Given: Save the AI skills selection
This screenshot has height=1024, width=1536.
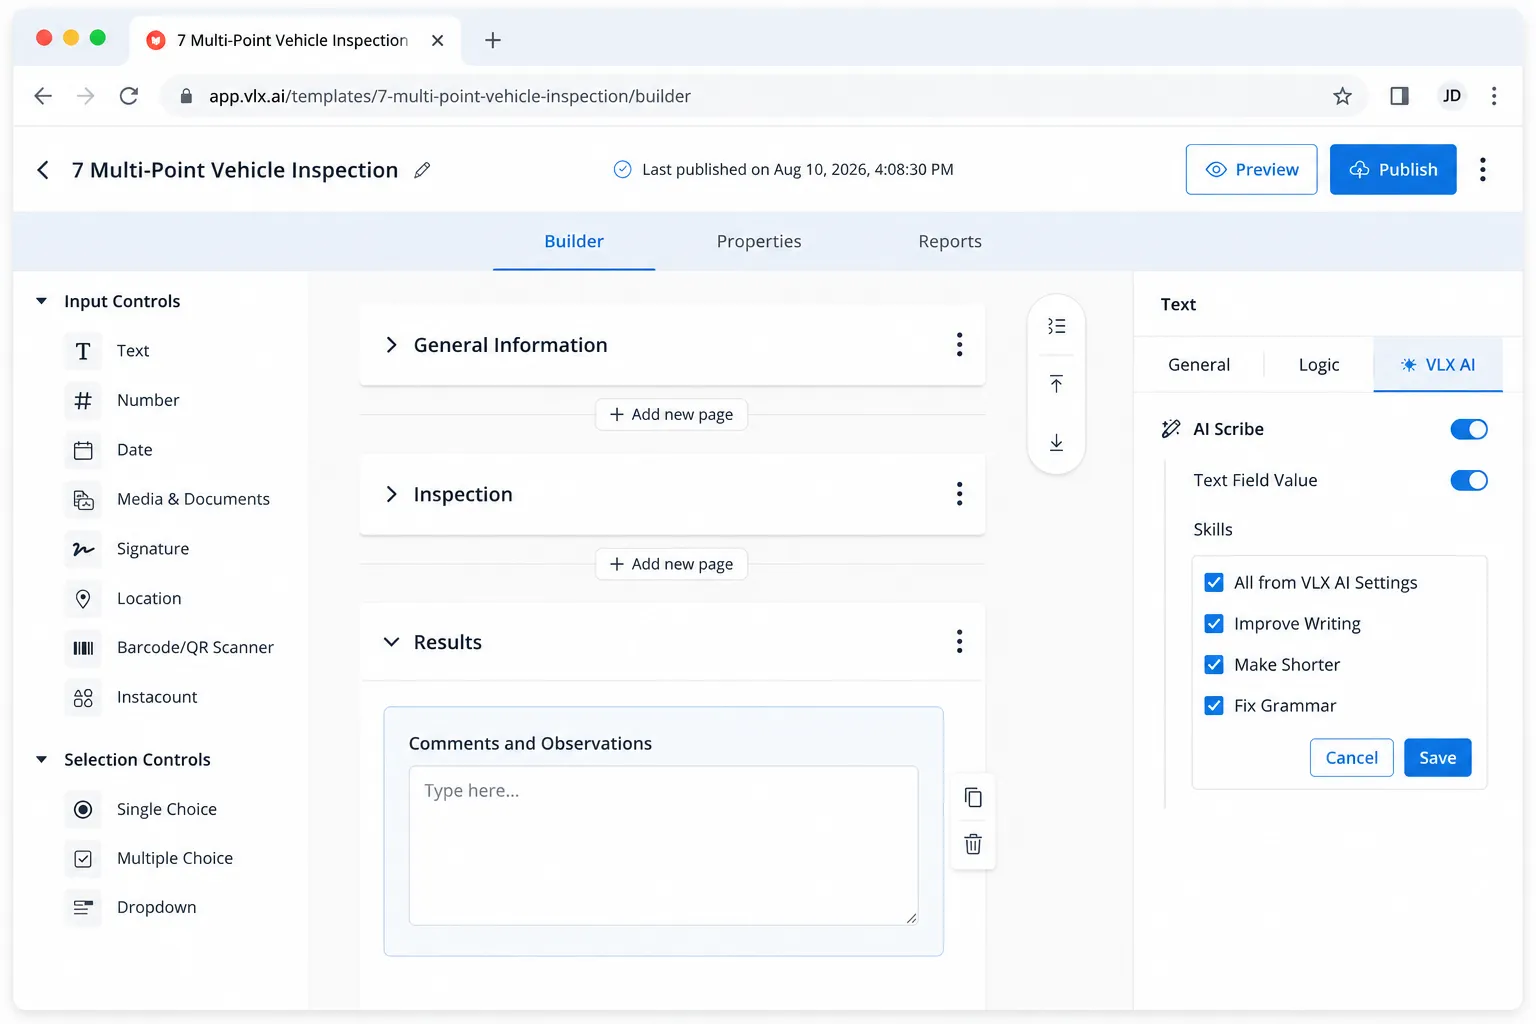Looking at the screenshot, I should (1437, 758).
